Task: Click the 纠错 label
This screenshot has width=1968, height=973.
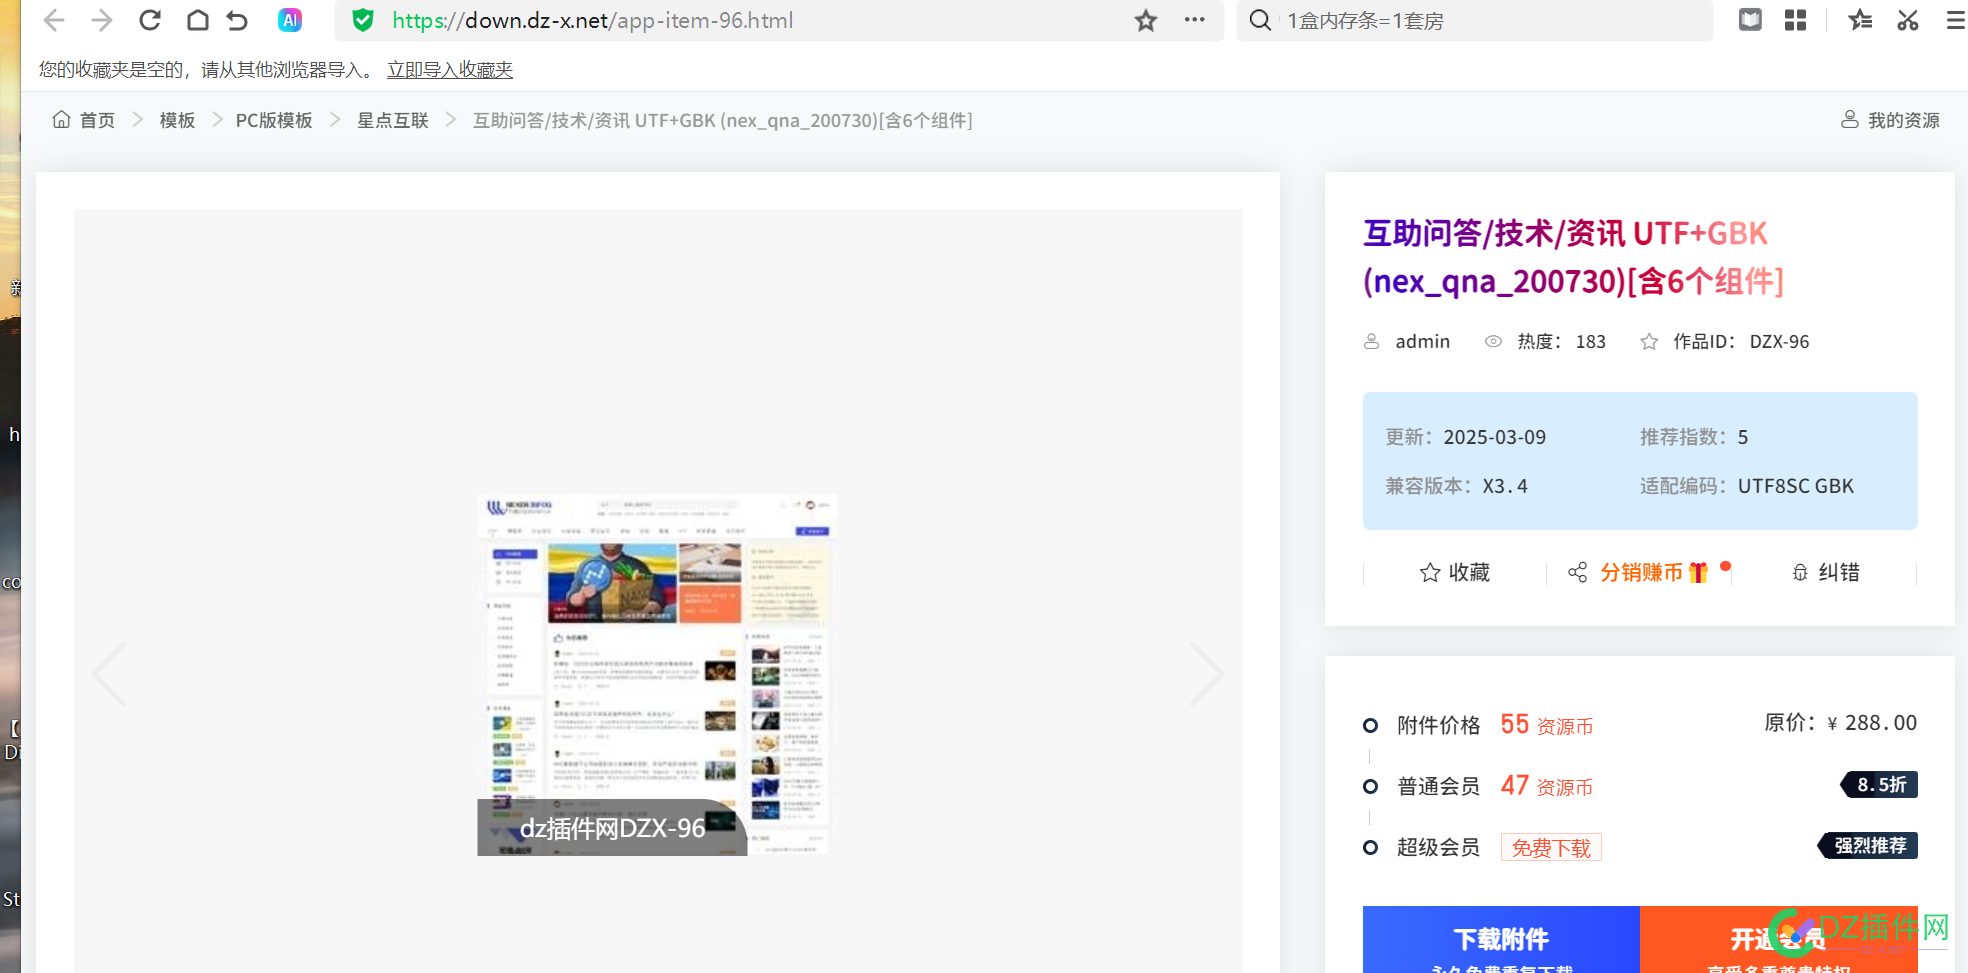Action: click(1839, 572)
